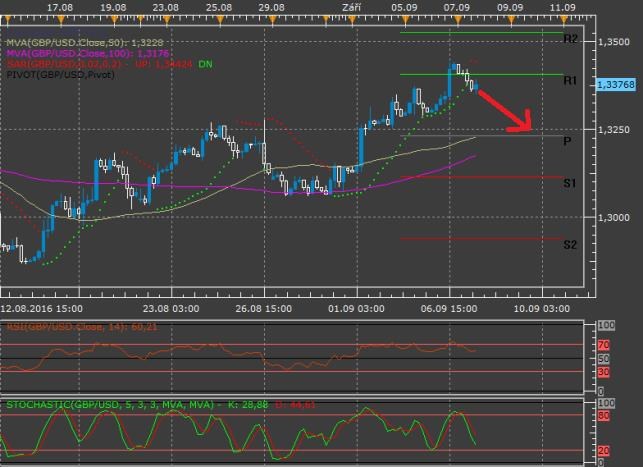Click the S1 pivot support label
Screen dimensions: 643x467
569,184
